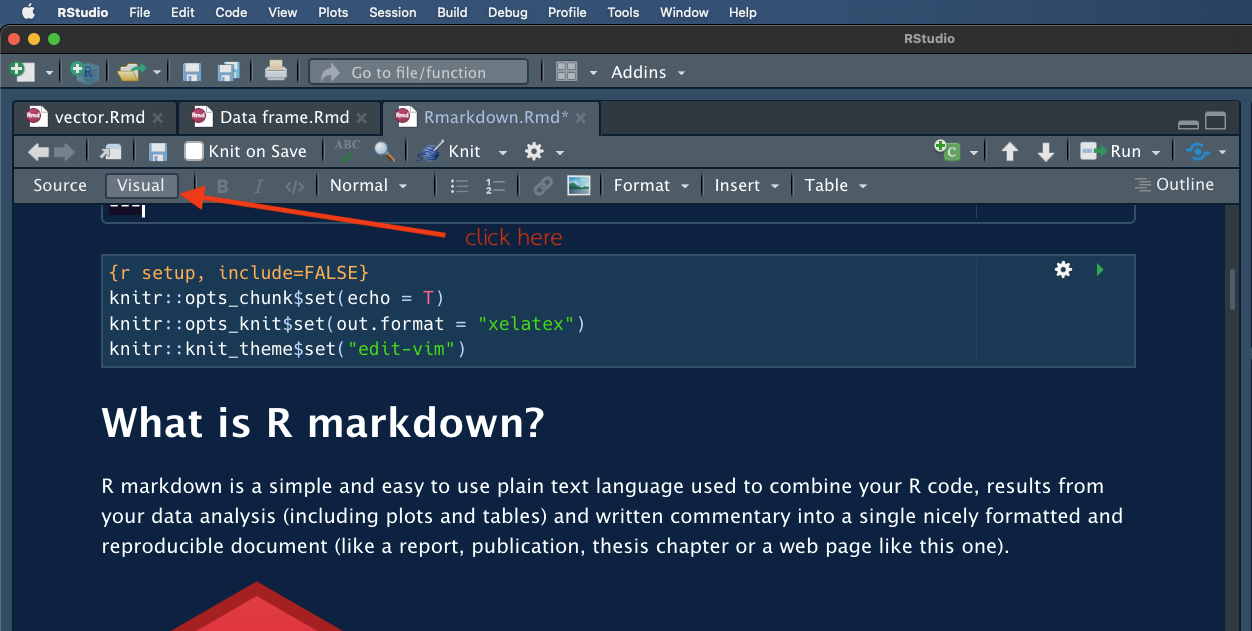Image resolution: width=1252 pixels, height=631 pixels.
Task: Click the Save document icon
Action: (157, 150)
